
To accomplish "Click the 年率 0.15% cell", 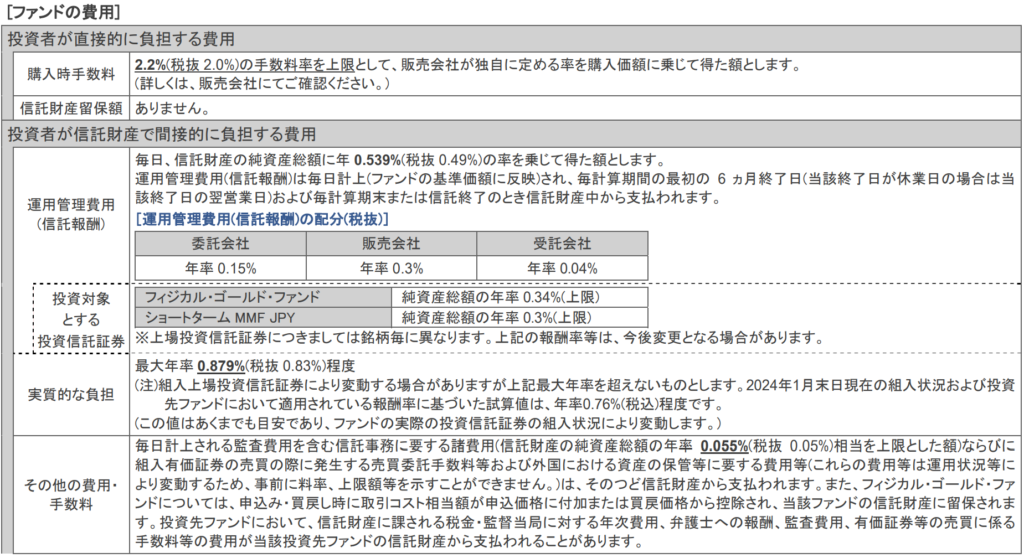I will click(221, 268).
